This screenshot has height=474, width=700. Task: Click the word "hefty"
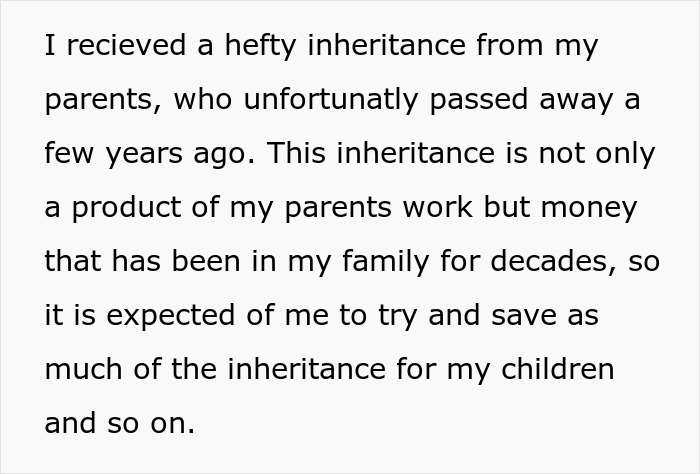coord(225,46)
